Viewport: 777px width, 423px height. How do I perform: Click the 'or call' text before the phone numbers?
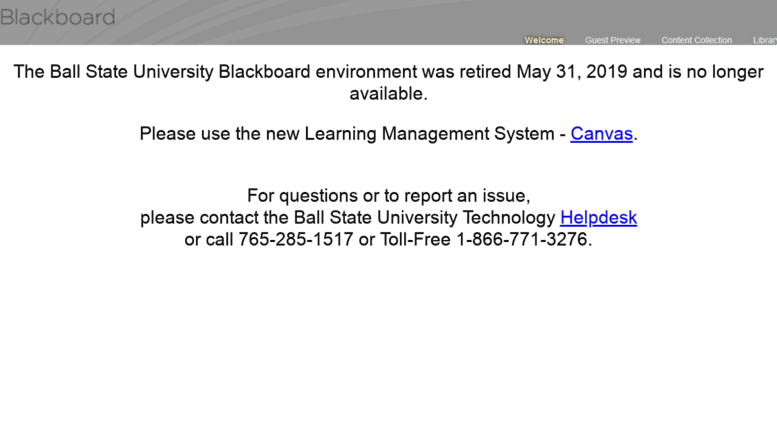209,240
